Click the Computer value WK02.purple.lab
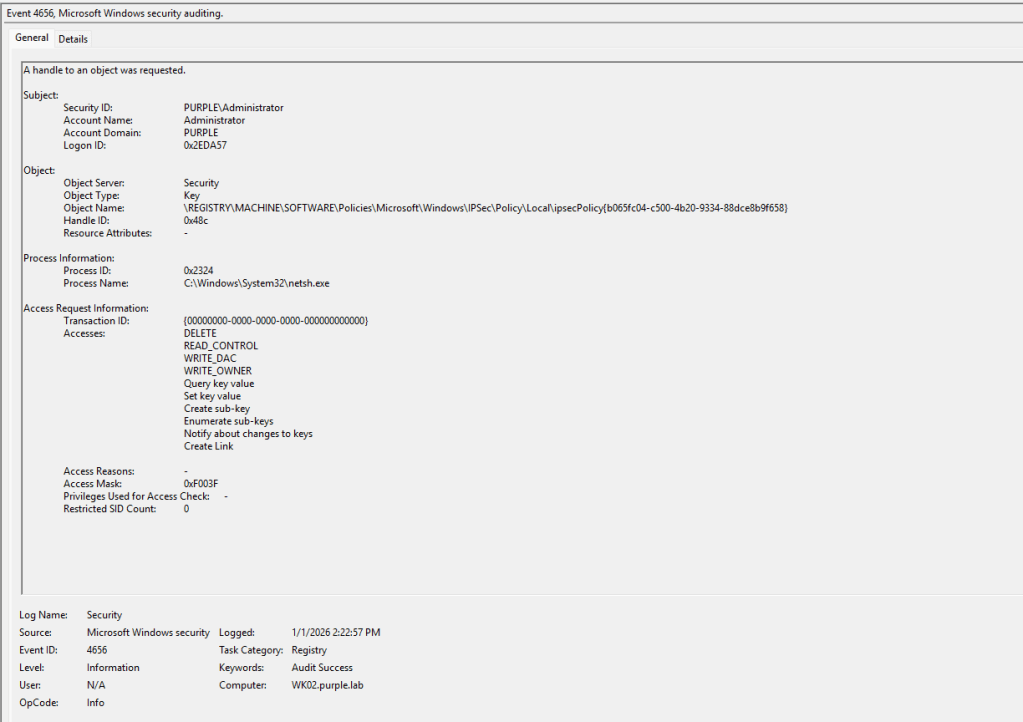 click(x=326, y=685)
